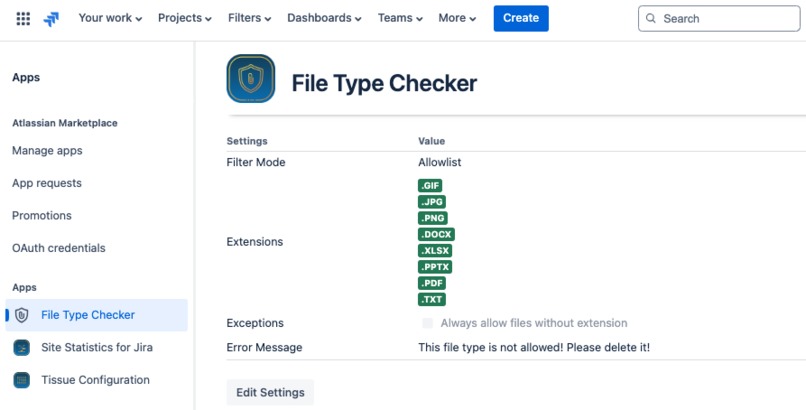Select File Type Checker in sidebar
This screenshot has height=410, width=806.
point(97,315)
